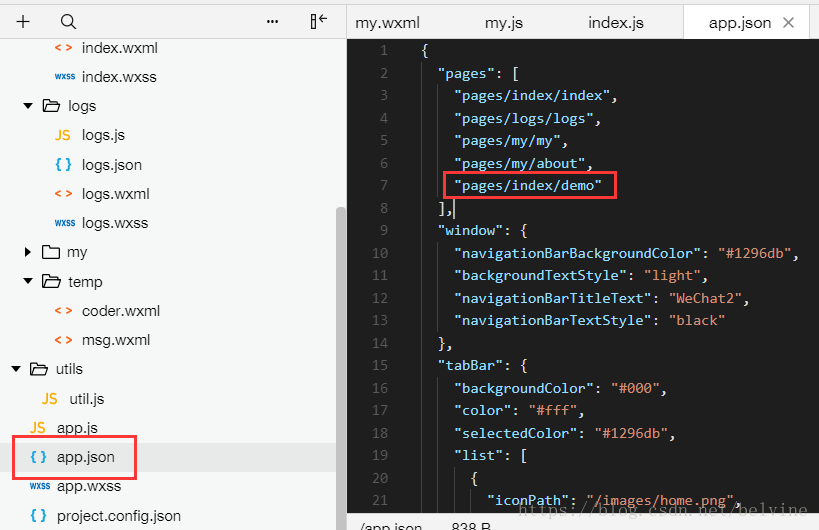Click the wxss icon beside app.wxss
Image resolution: width=819 pixels, height=530 pixels.
[x=40, y=486]
